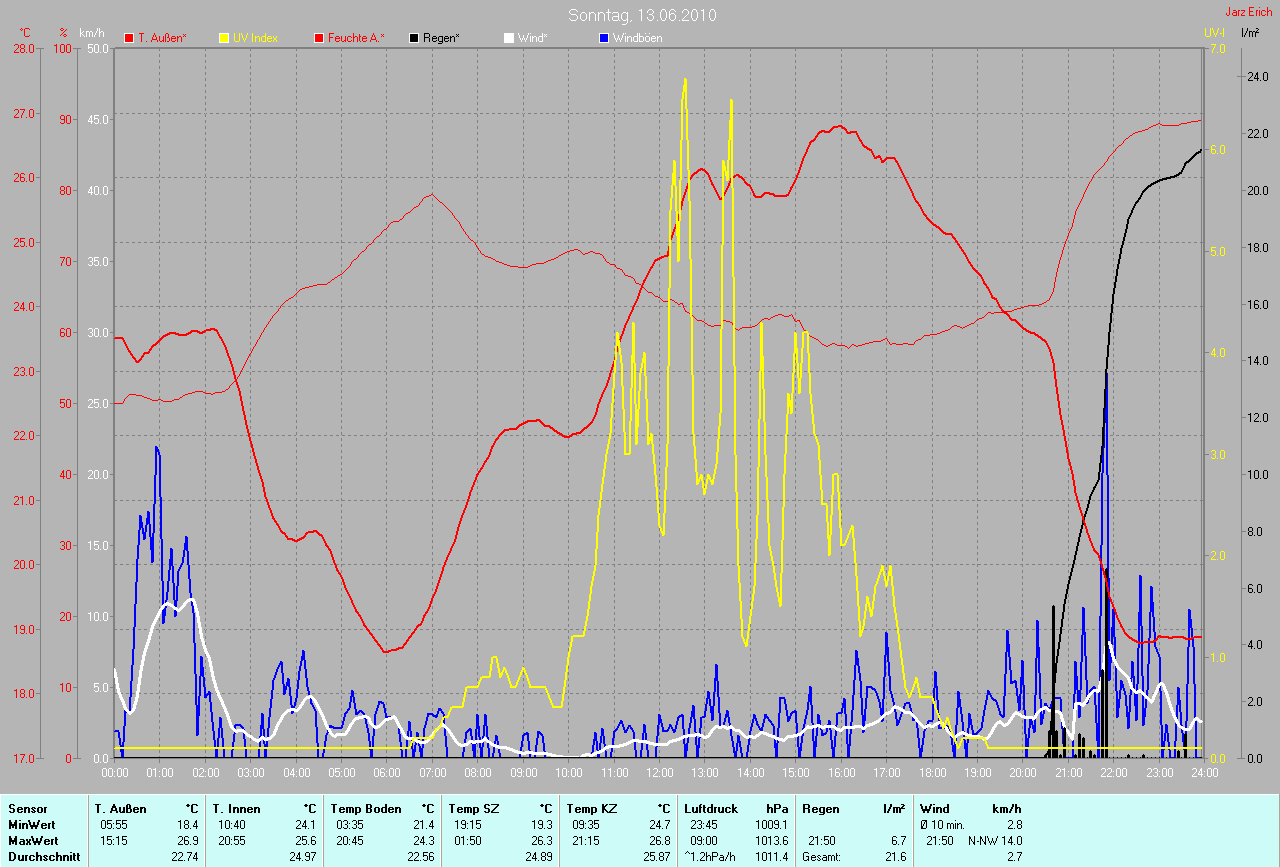Select the 'T. Außen*' legend label
This screenshot has height=867, width=1280.
click(x=162, y=38)
